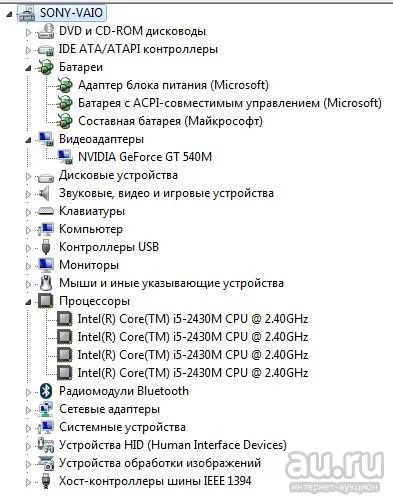Select Адаптер блока питания (Microsoft)

[173, 85]
